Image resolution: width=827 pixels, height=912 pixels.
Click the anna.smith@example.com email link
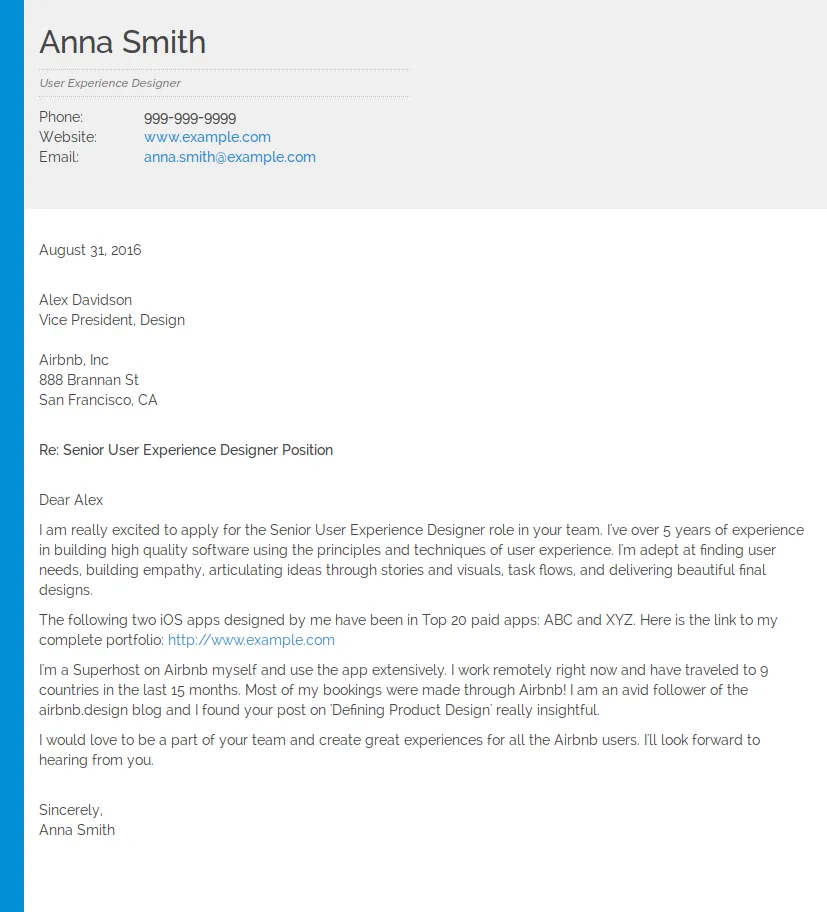click(x=229, y=157)
